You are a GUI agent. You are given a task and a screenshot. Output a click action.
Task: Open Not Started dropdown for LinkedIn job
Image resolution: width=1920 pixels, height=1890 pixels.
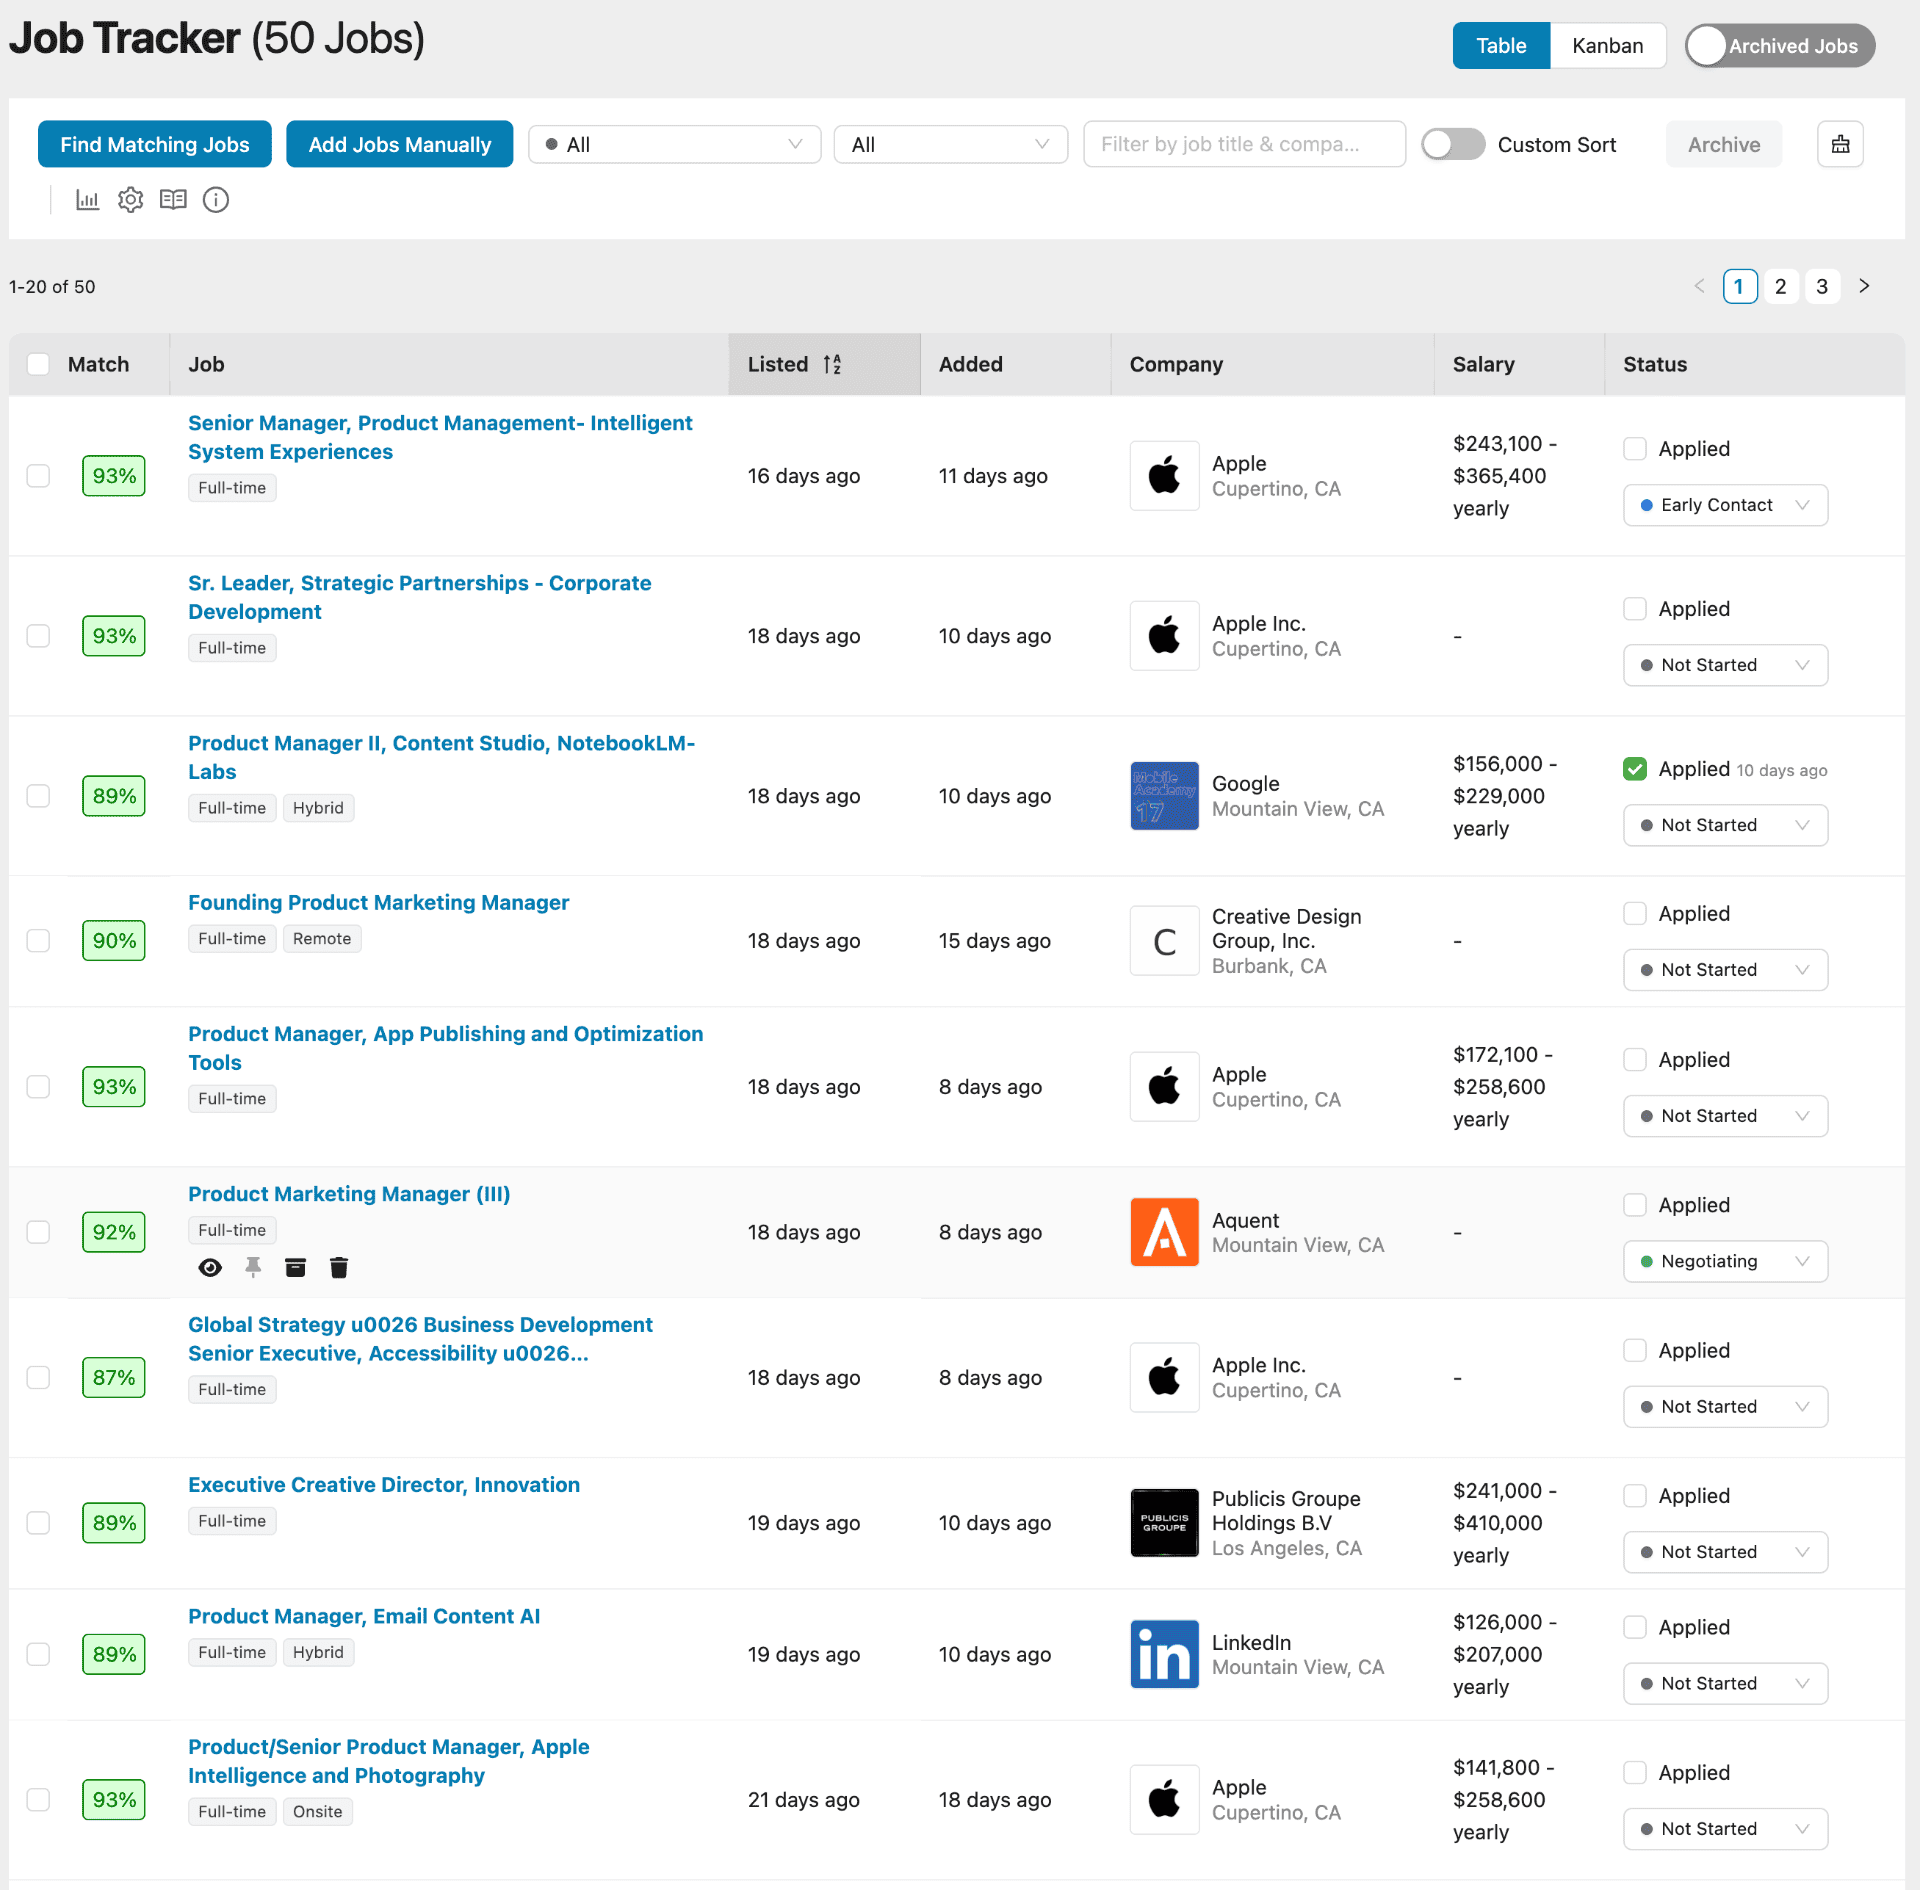coord(1725,1683)
